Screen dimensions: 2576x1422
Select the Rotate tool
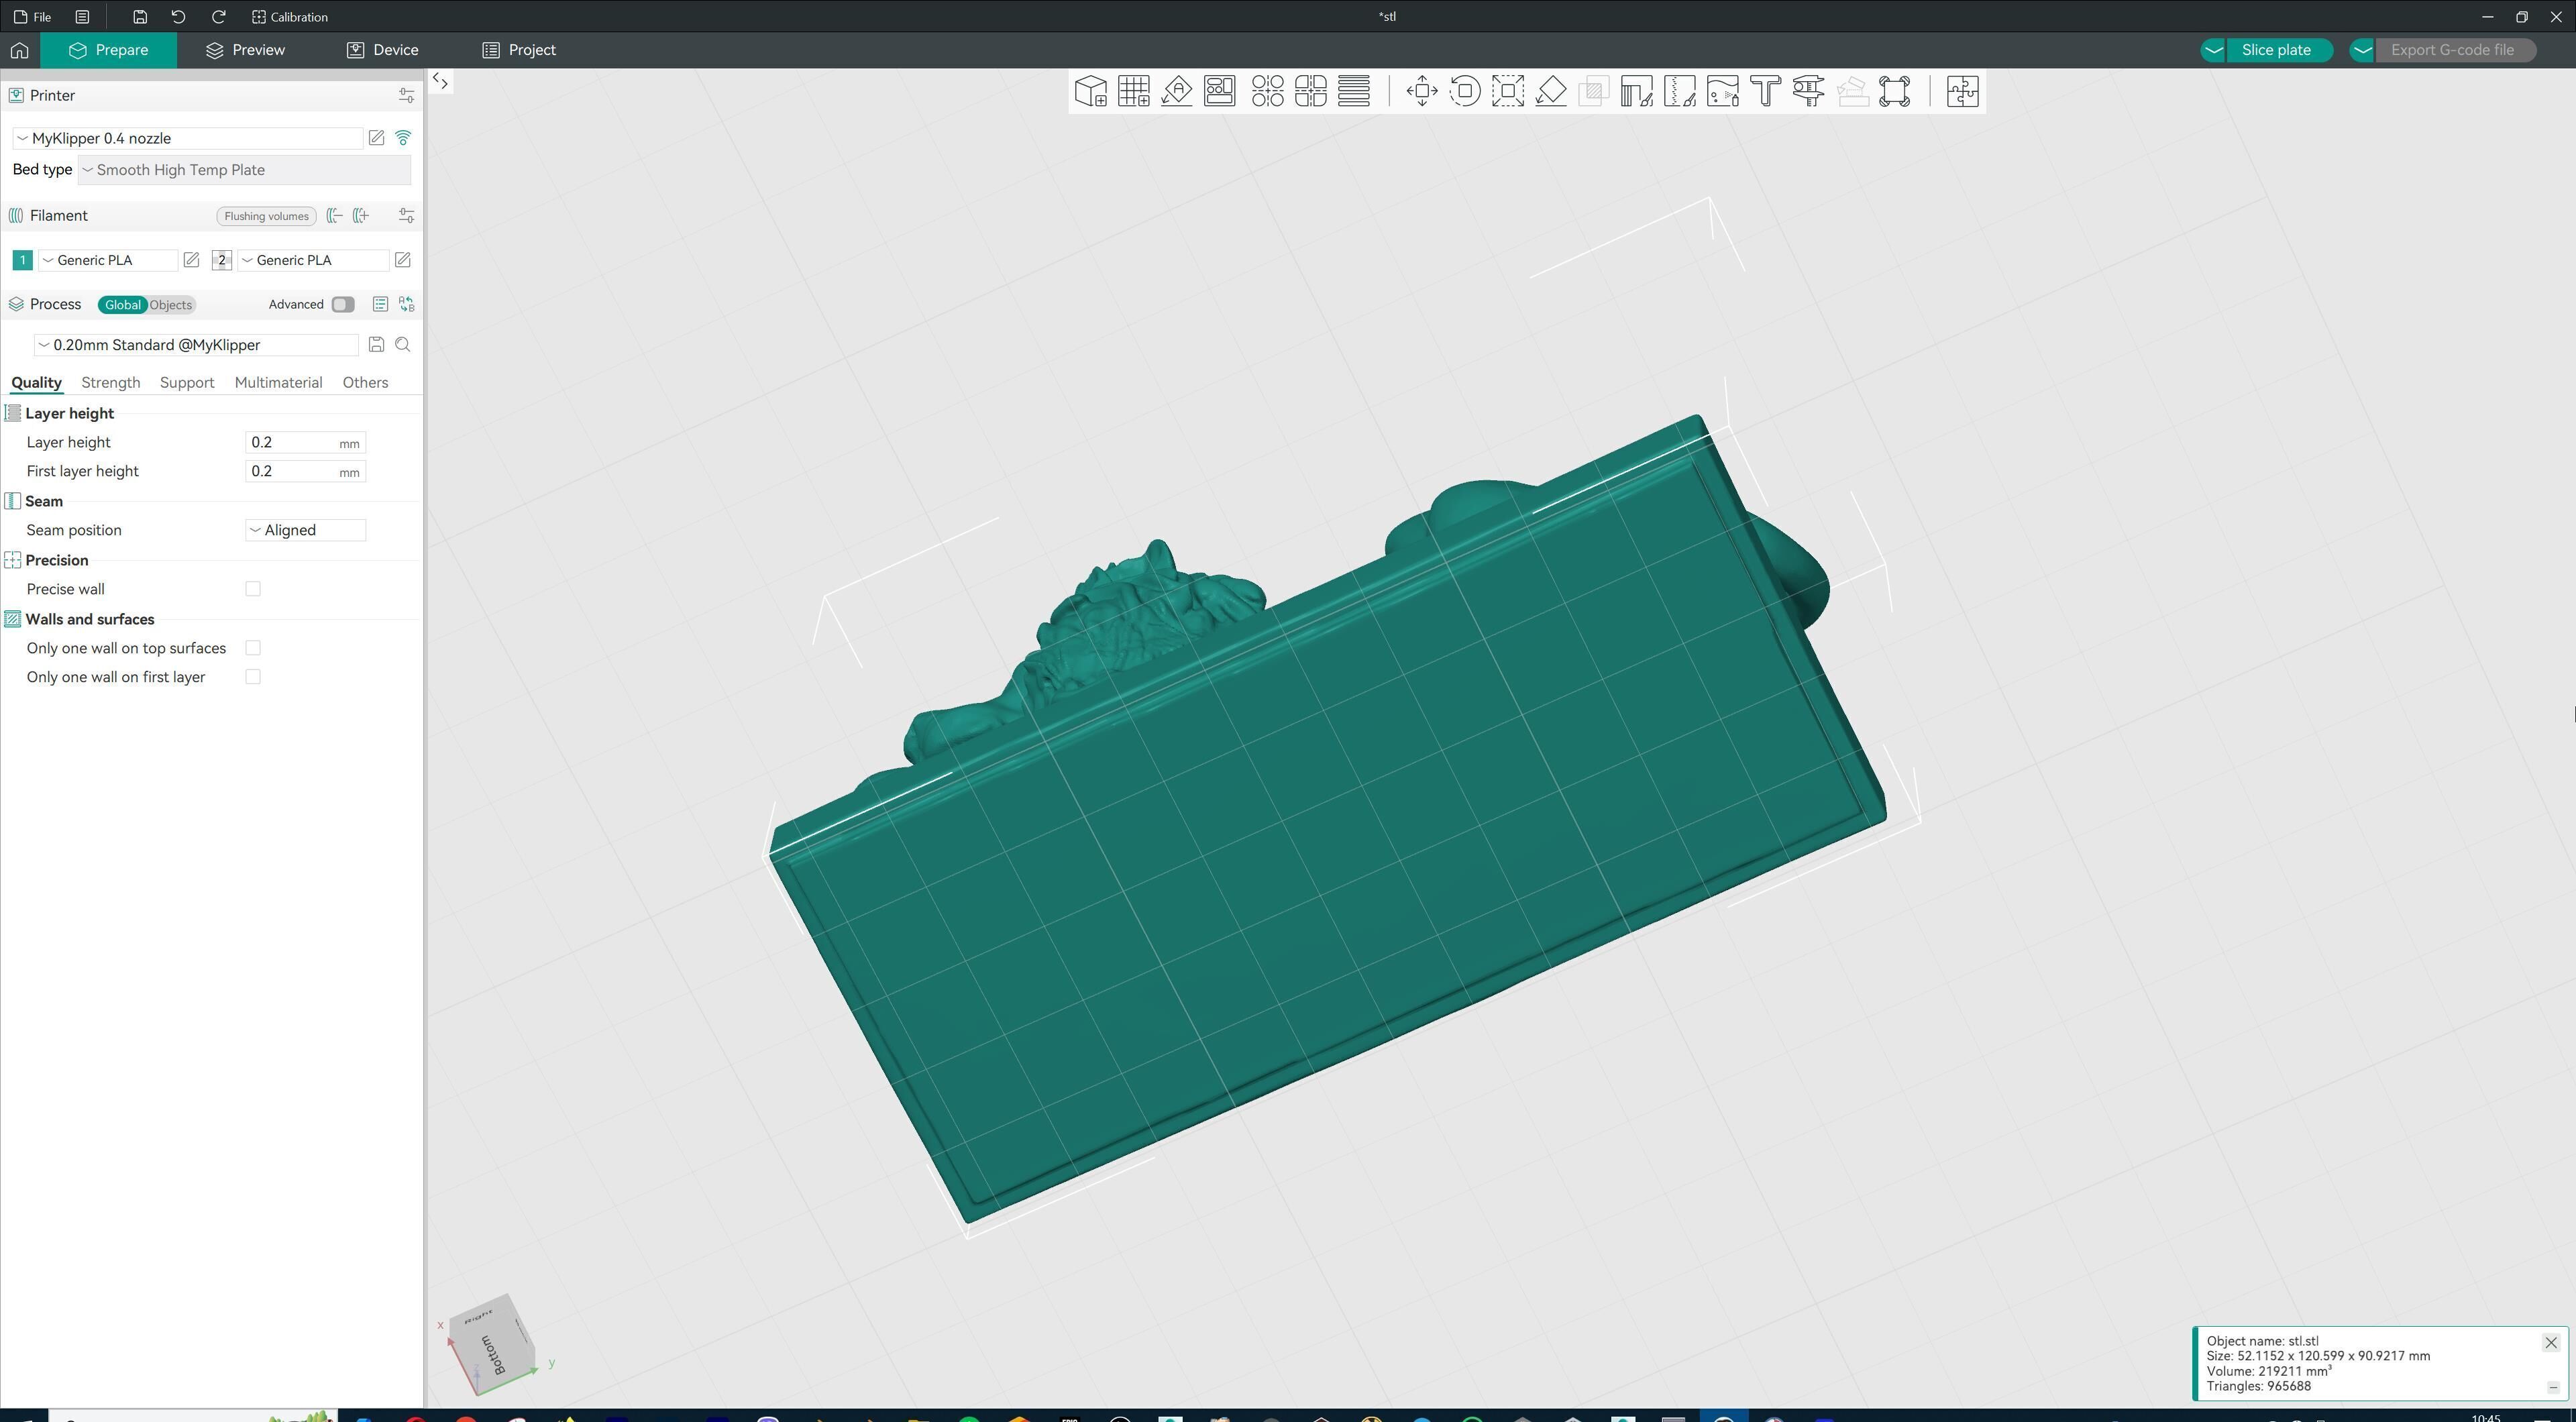(x=1465, y=91)
